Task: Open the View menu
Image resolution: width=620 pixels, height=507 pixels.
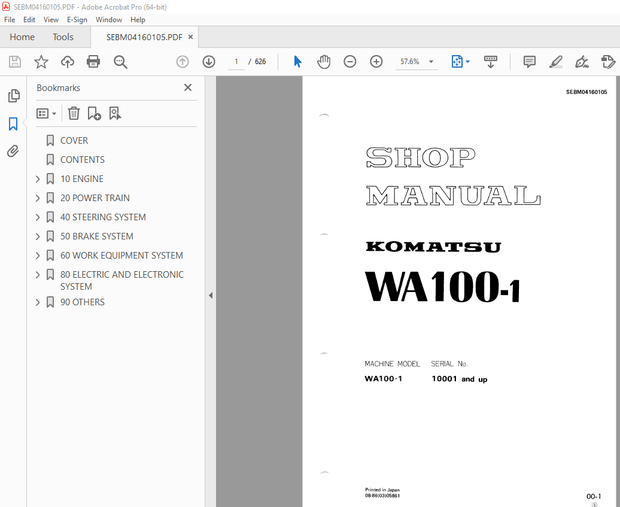Action: (x=51, y=20)
